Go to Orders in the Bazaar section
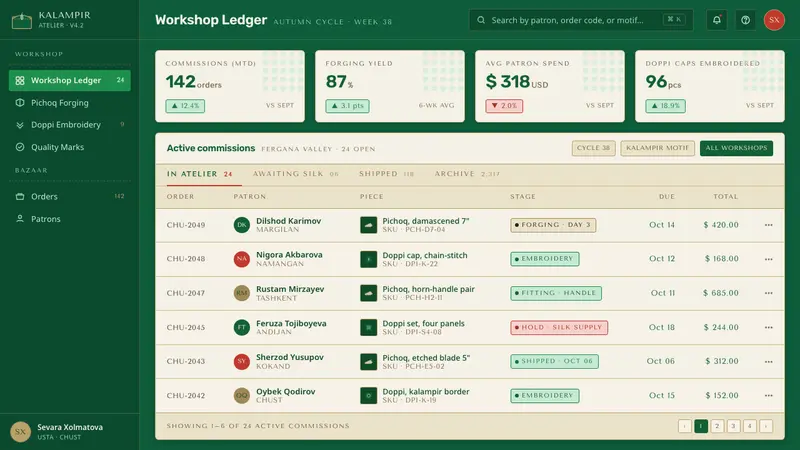 point(69,196)
